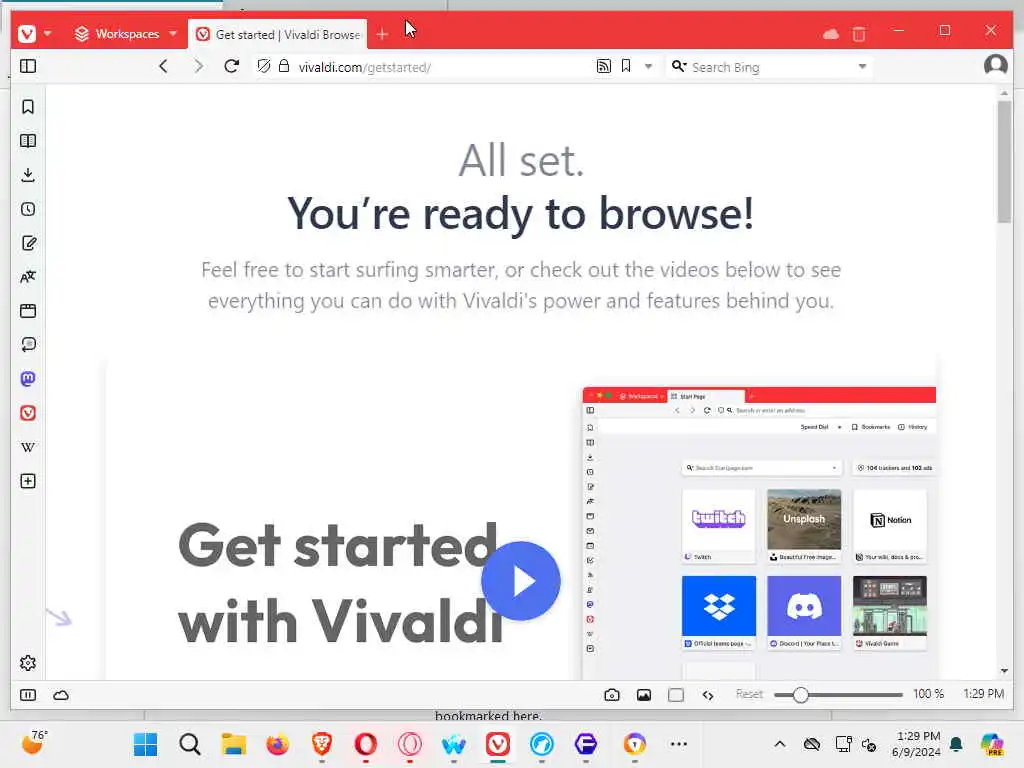Launch Opera from taskbar
The height and width of the screenshot is (768, 1024).
(366, 744)
